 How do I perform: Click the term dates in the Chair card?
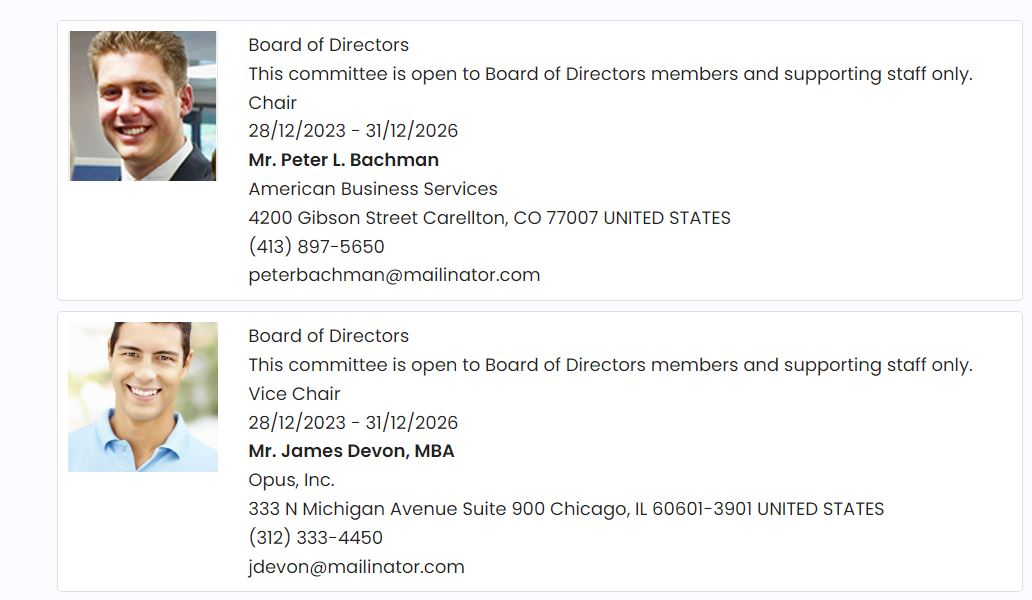point(353,131)
